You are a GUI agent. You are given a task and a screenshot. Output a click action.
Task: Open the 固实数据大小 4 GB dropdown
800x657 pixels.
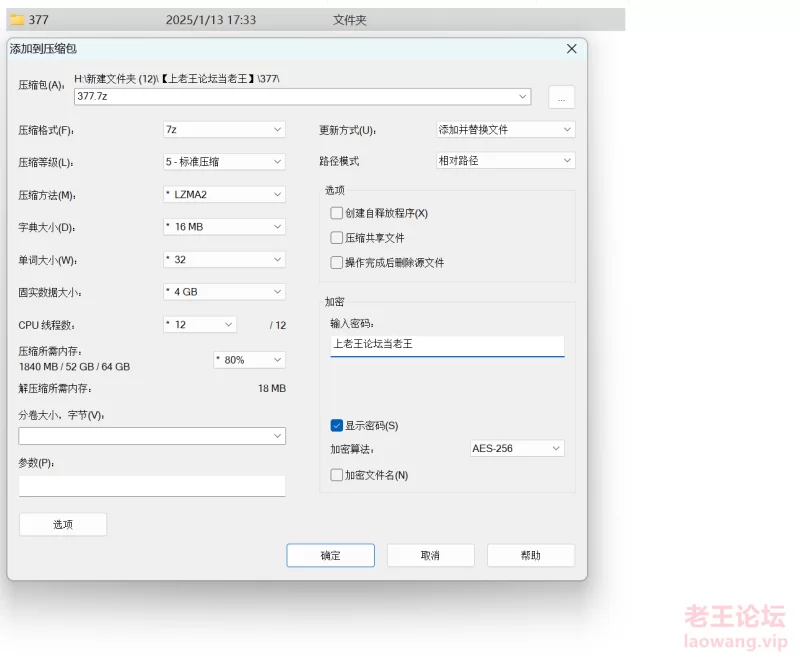(224, 292)
